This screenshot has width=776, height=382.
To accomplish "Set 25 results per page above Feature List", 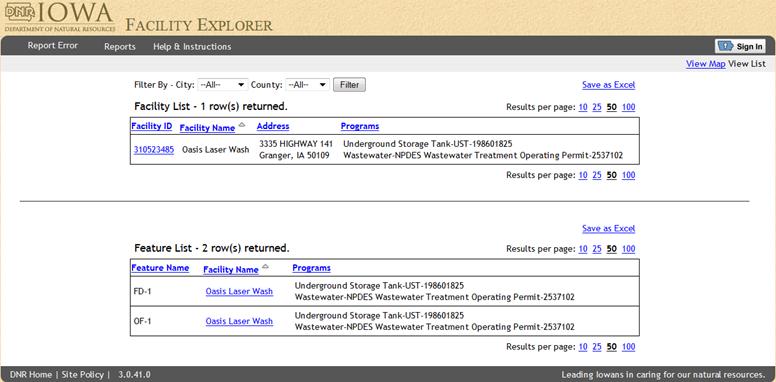I will pos(597,249).
